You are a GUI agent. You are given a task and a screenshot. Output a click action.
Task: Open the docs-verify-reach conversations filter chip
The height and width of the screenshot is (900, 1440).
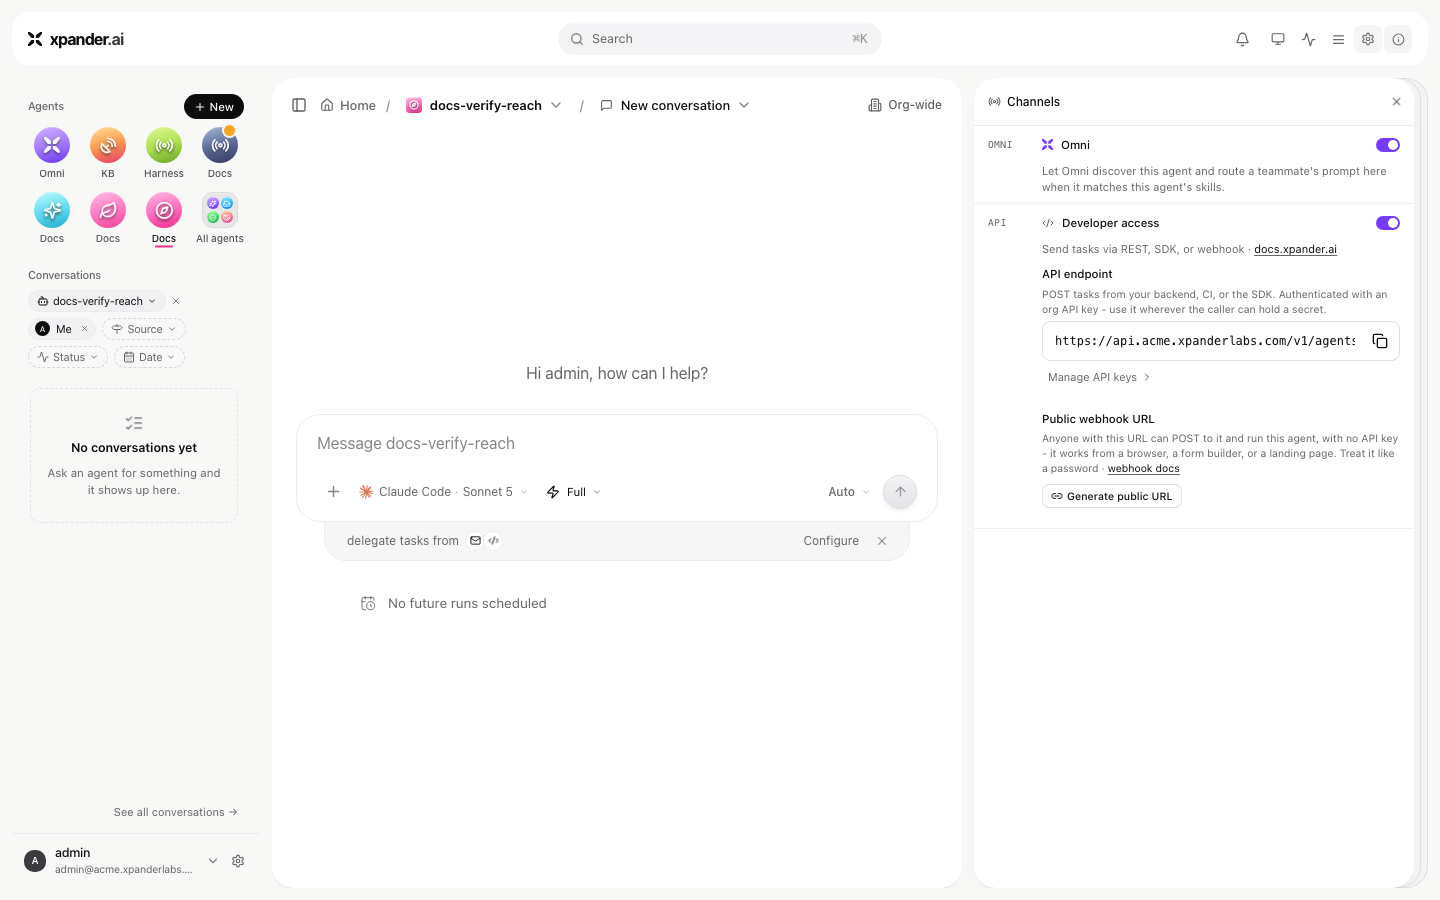click(97, 301)
